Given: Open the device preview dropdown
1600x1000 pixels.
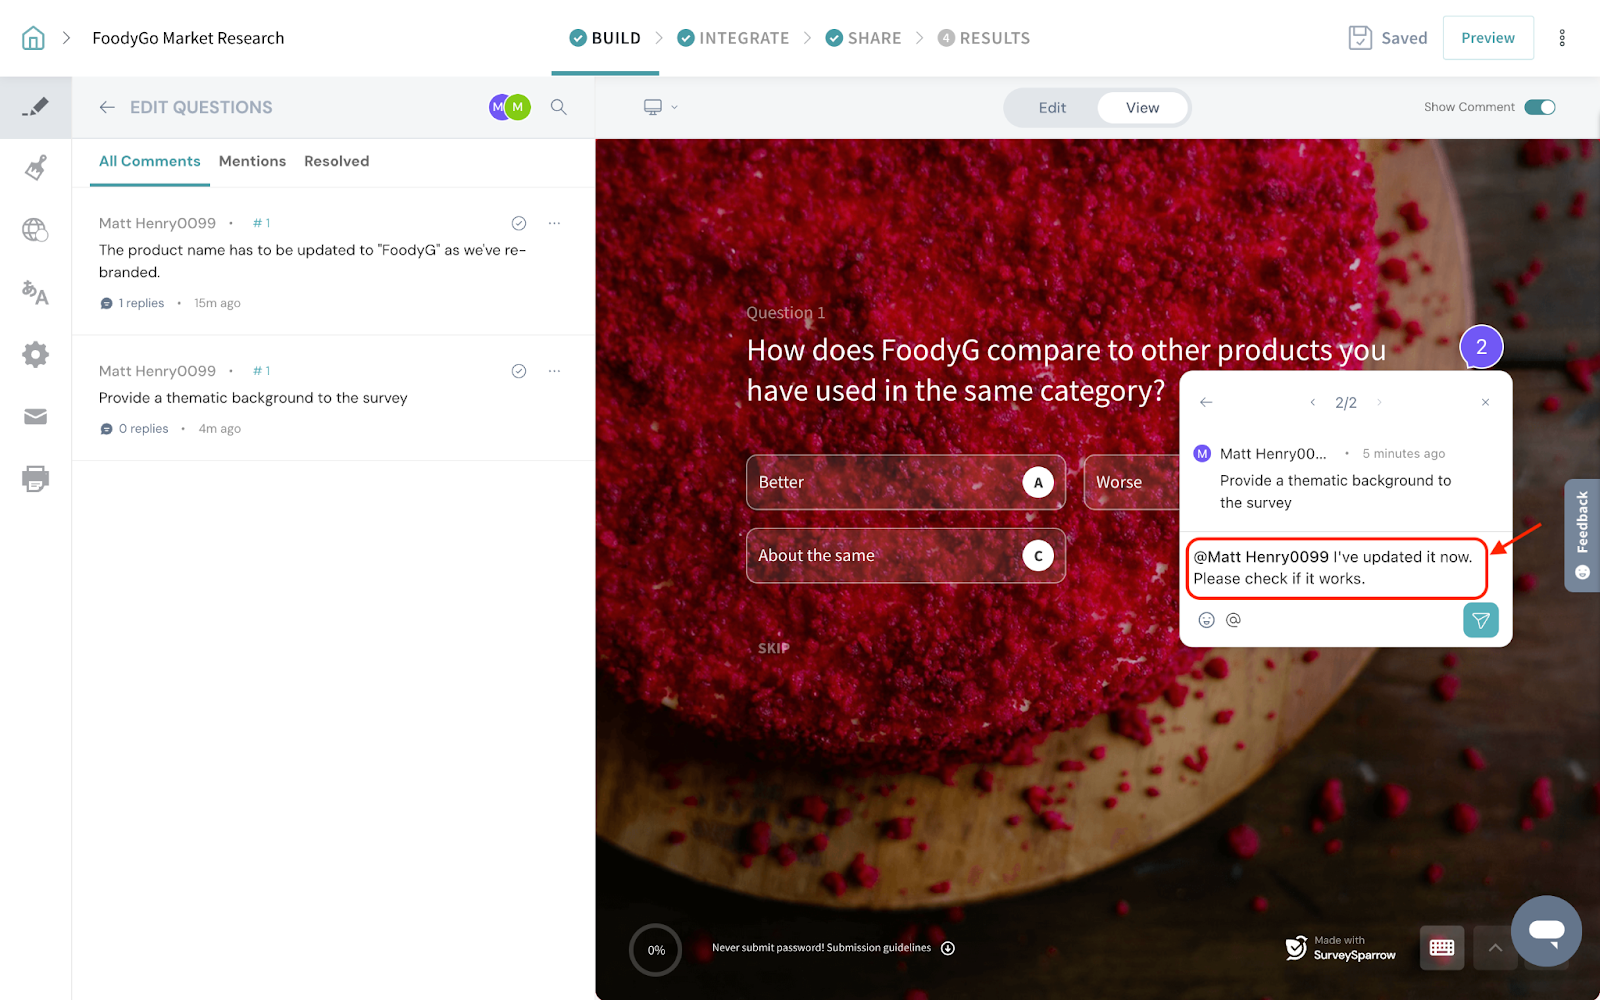Looking at the screenshot, I should click(660, 107).
